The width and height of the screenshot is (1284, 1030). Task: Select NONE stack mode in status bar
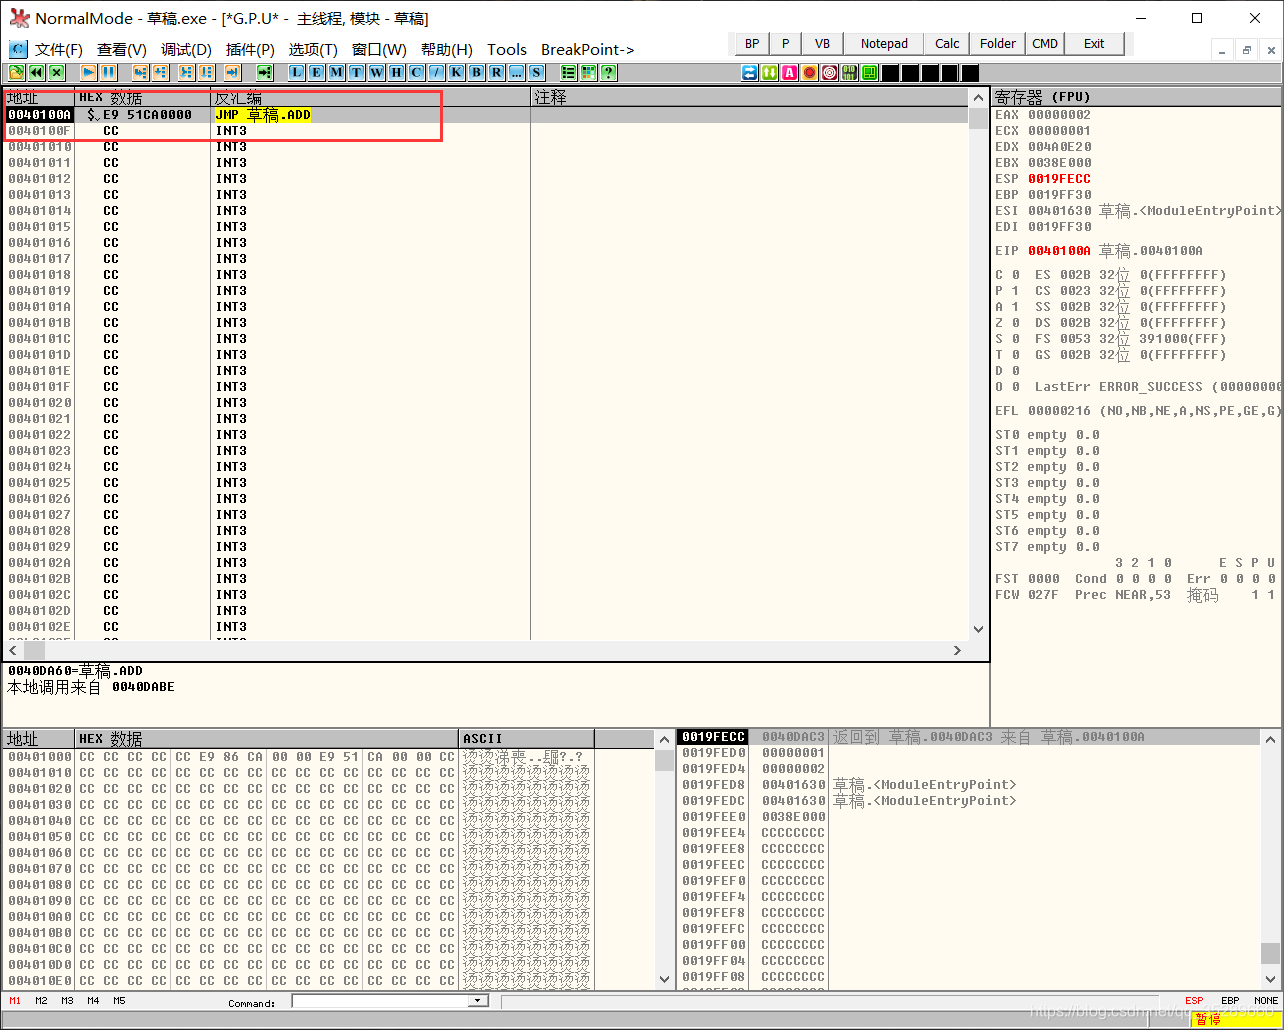[1266, 1001]
